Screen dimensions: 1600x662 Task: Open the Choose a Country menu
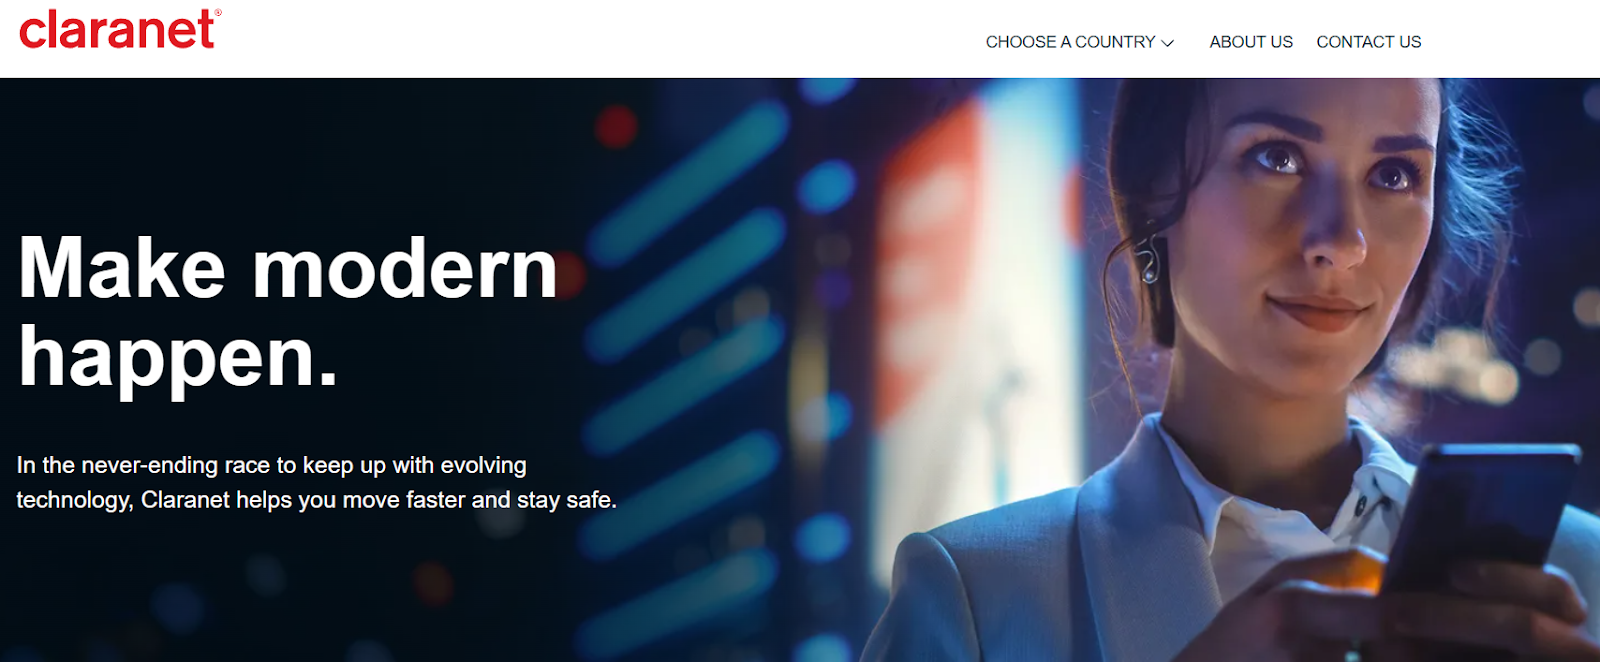(x=1079, y=42)
